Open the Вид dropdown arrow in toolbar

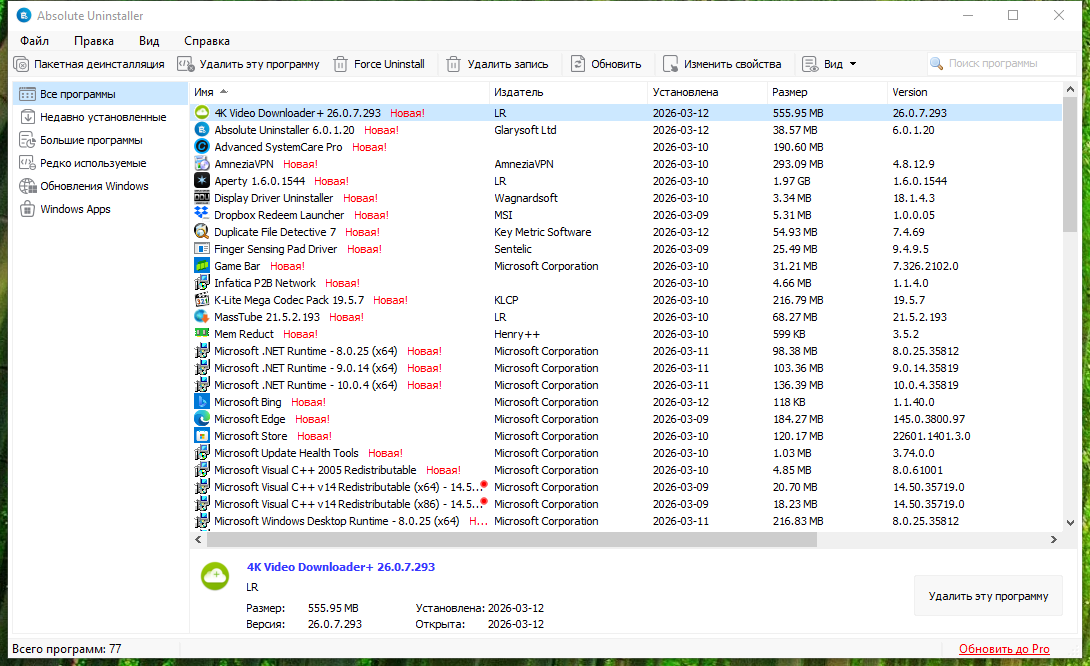click(x=853, y=64)
